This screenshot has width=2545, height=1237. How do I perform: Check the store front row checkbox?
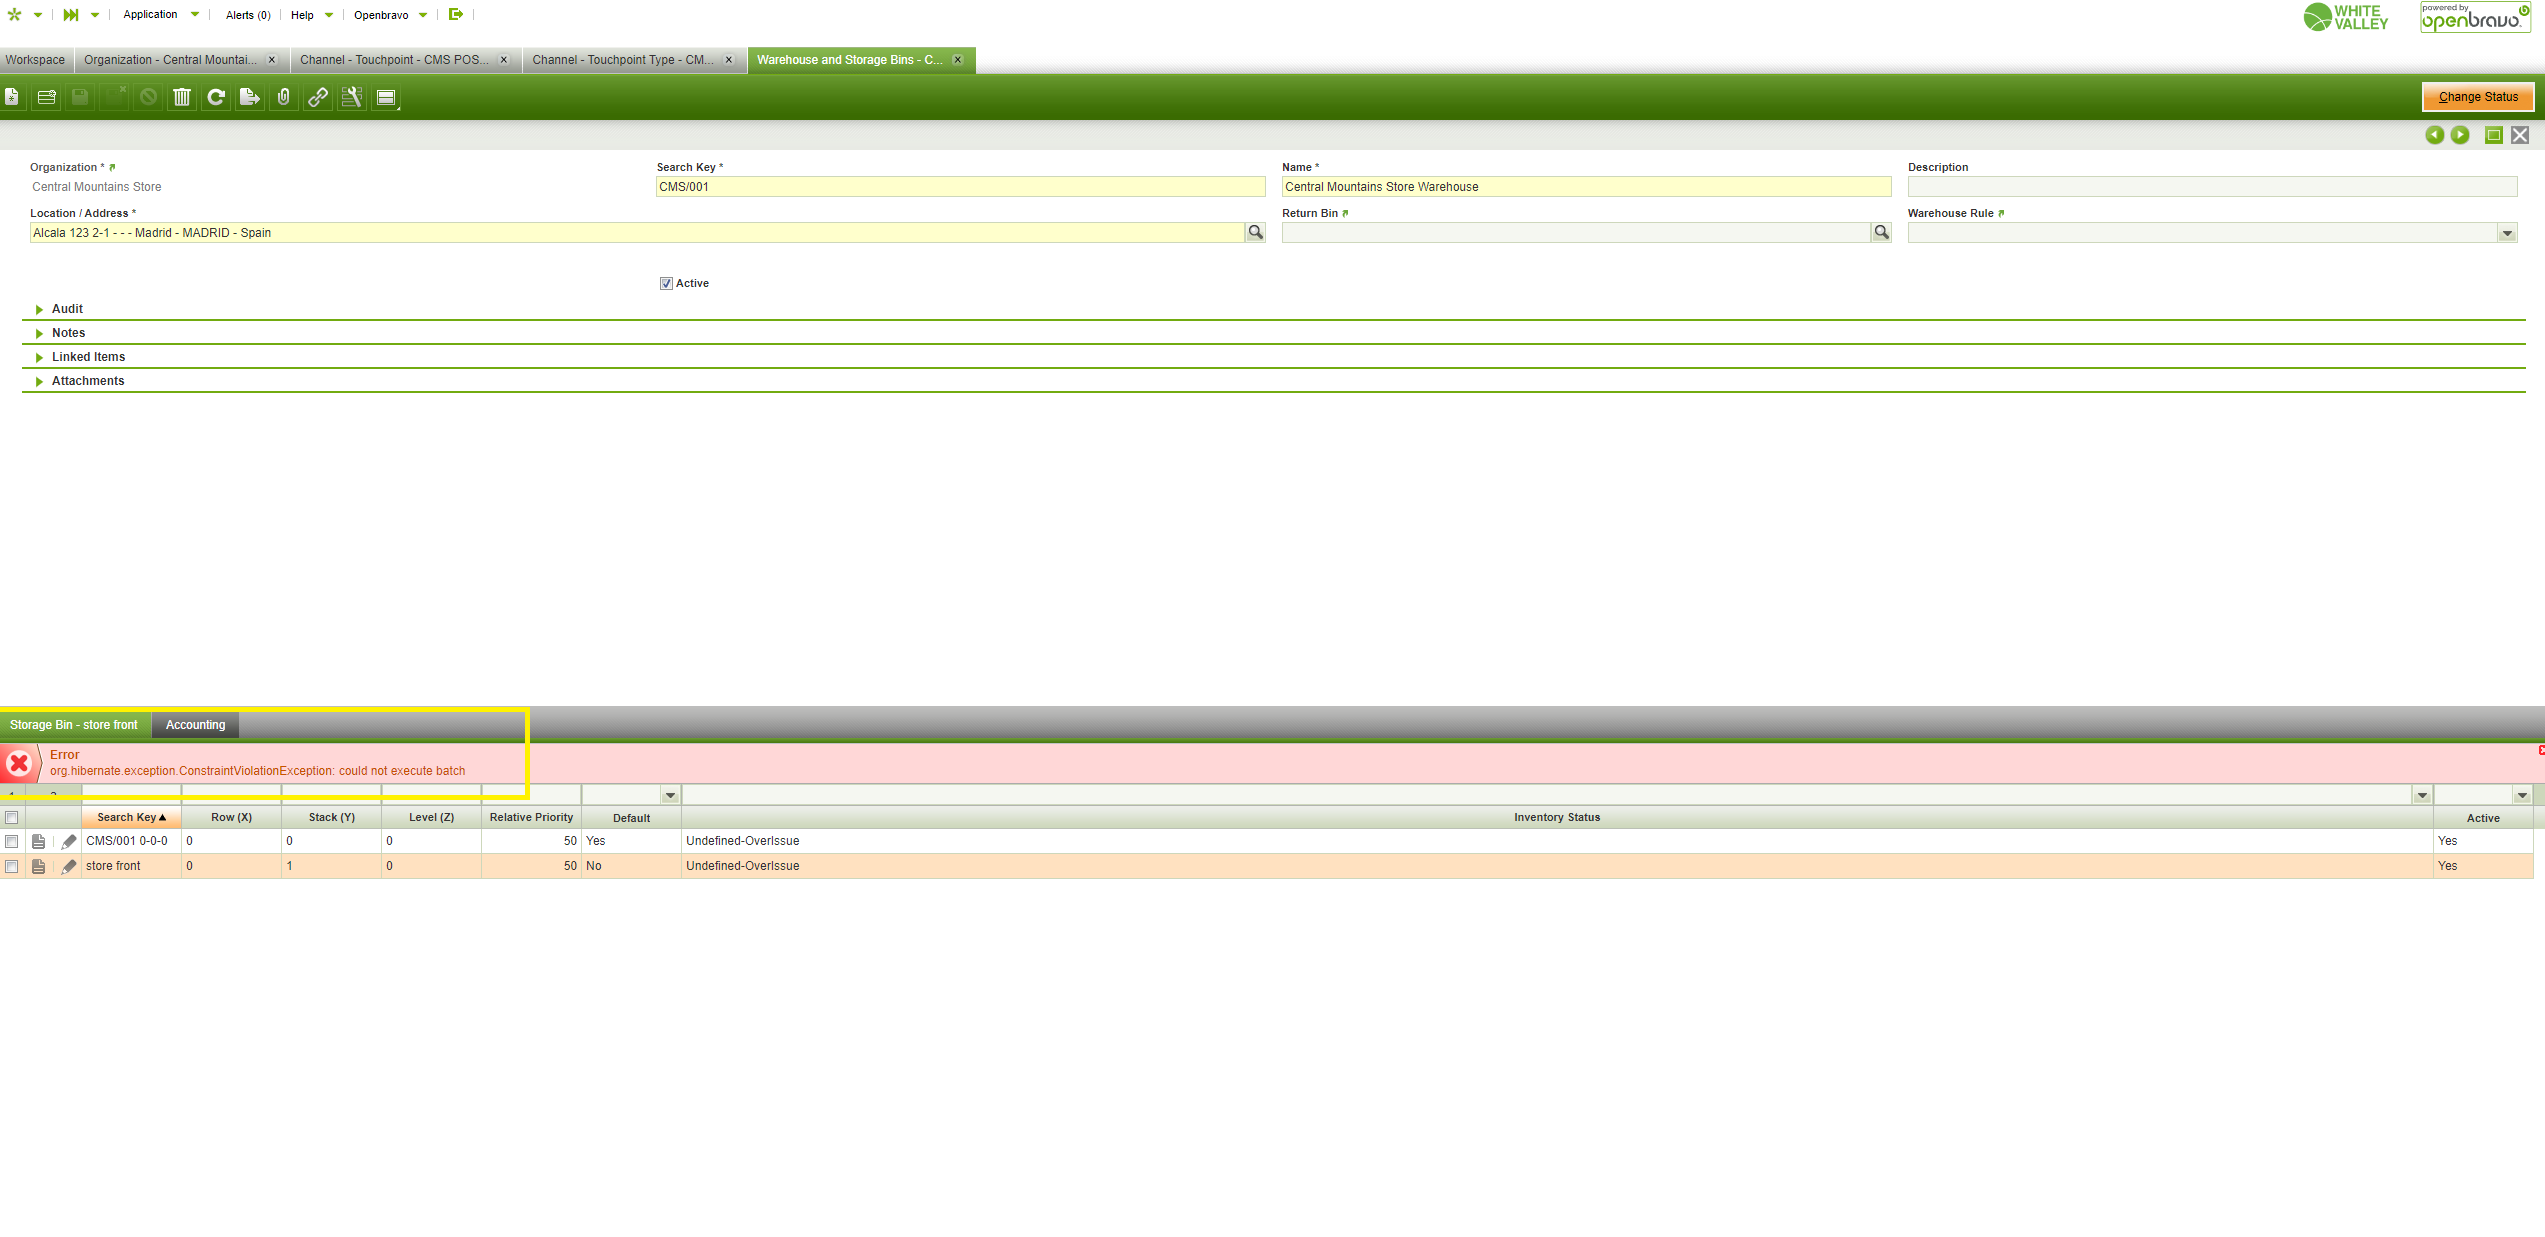coord(12,866)
